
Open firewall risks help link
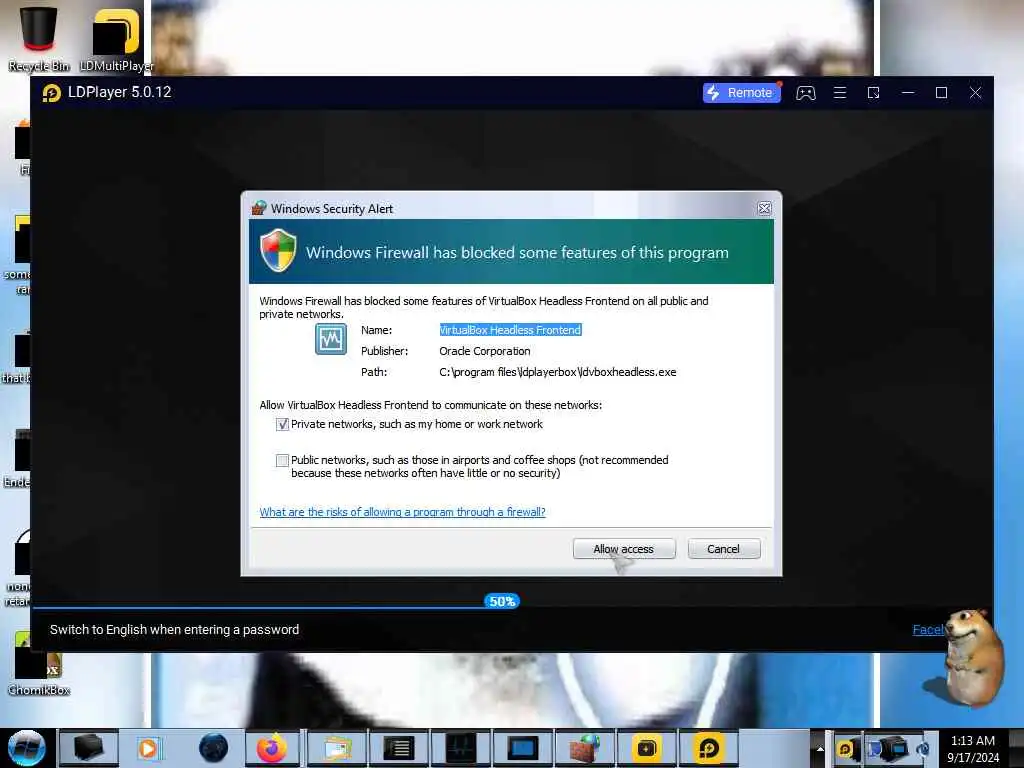[x=402, y=512]
